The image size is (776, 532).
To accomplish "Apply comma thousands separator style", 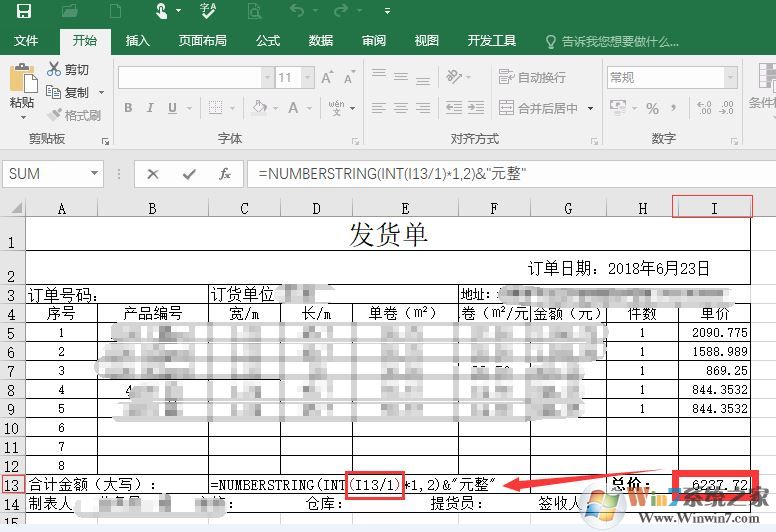I will click(674, 108).
